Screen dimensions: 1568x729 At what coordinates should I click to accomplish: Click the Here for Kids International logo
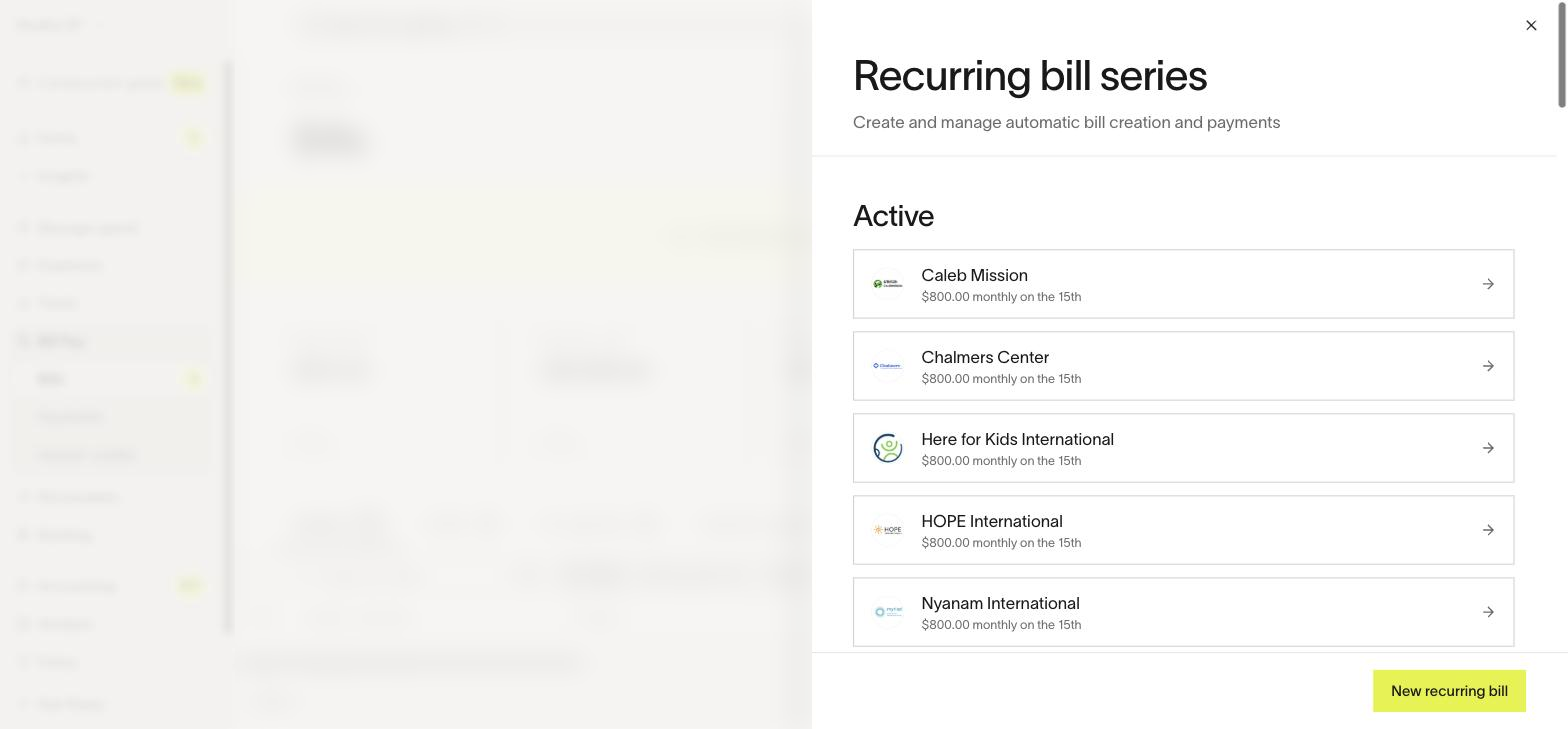[x=888, y=448]
